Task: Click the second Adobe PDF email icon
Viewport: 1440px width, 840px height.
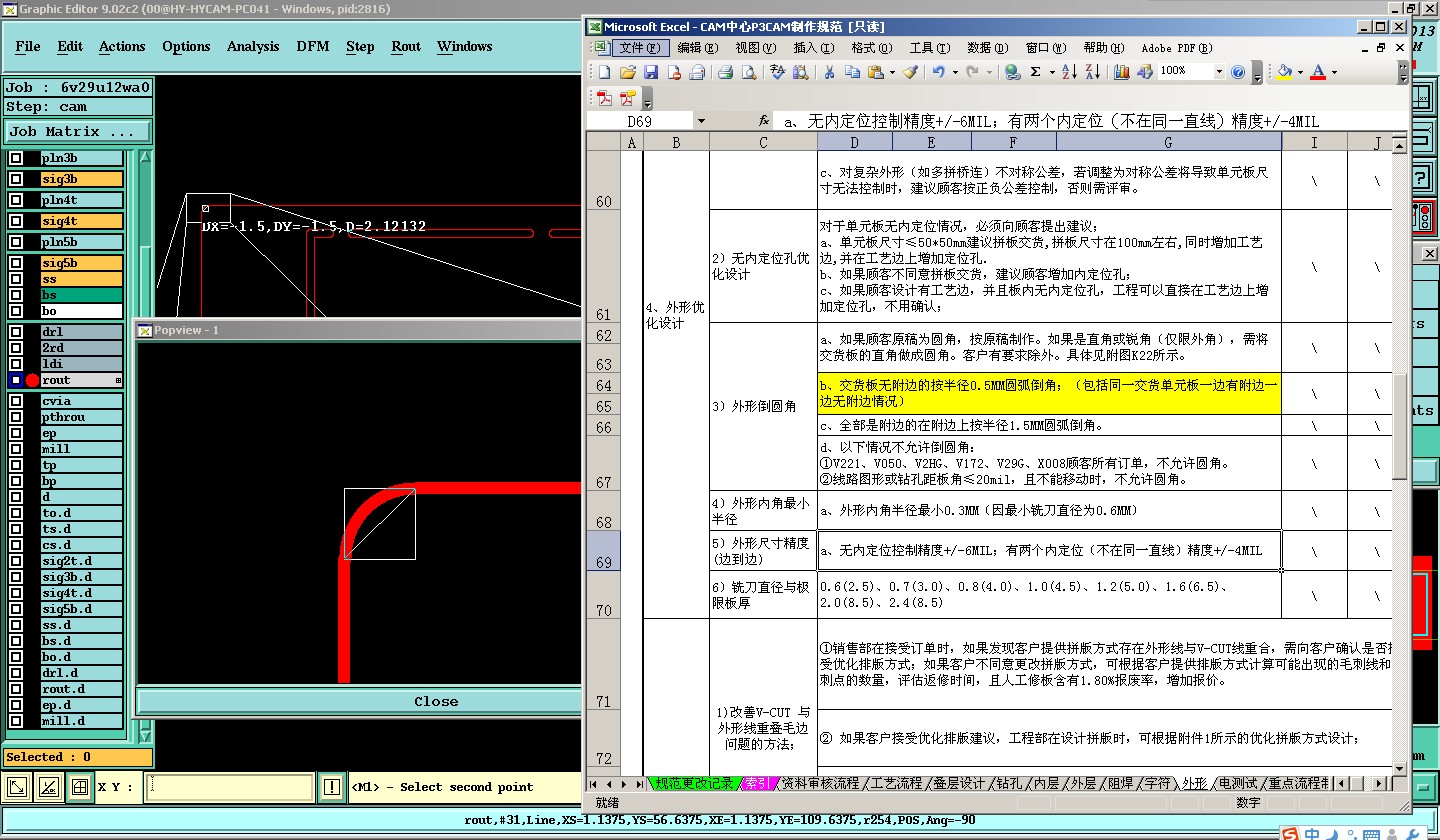Action: [627, 98]
